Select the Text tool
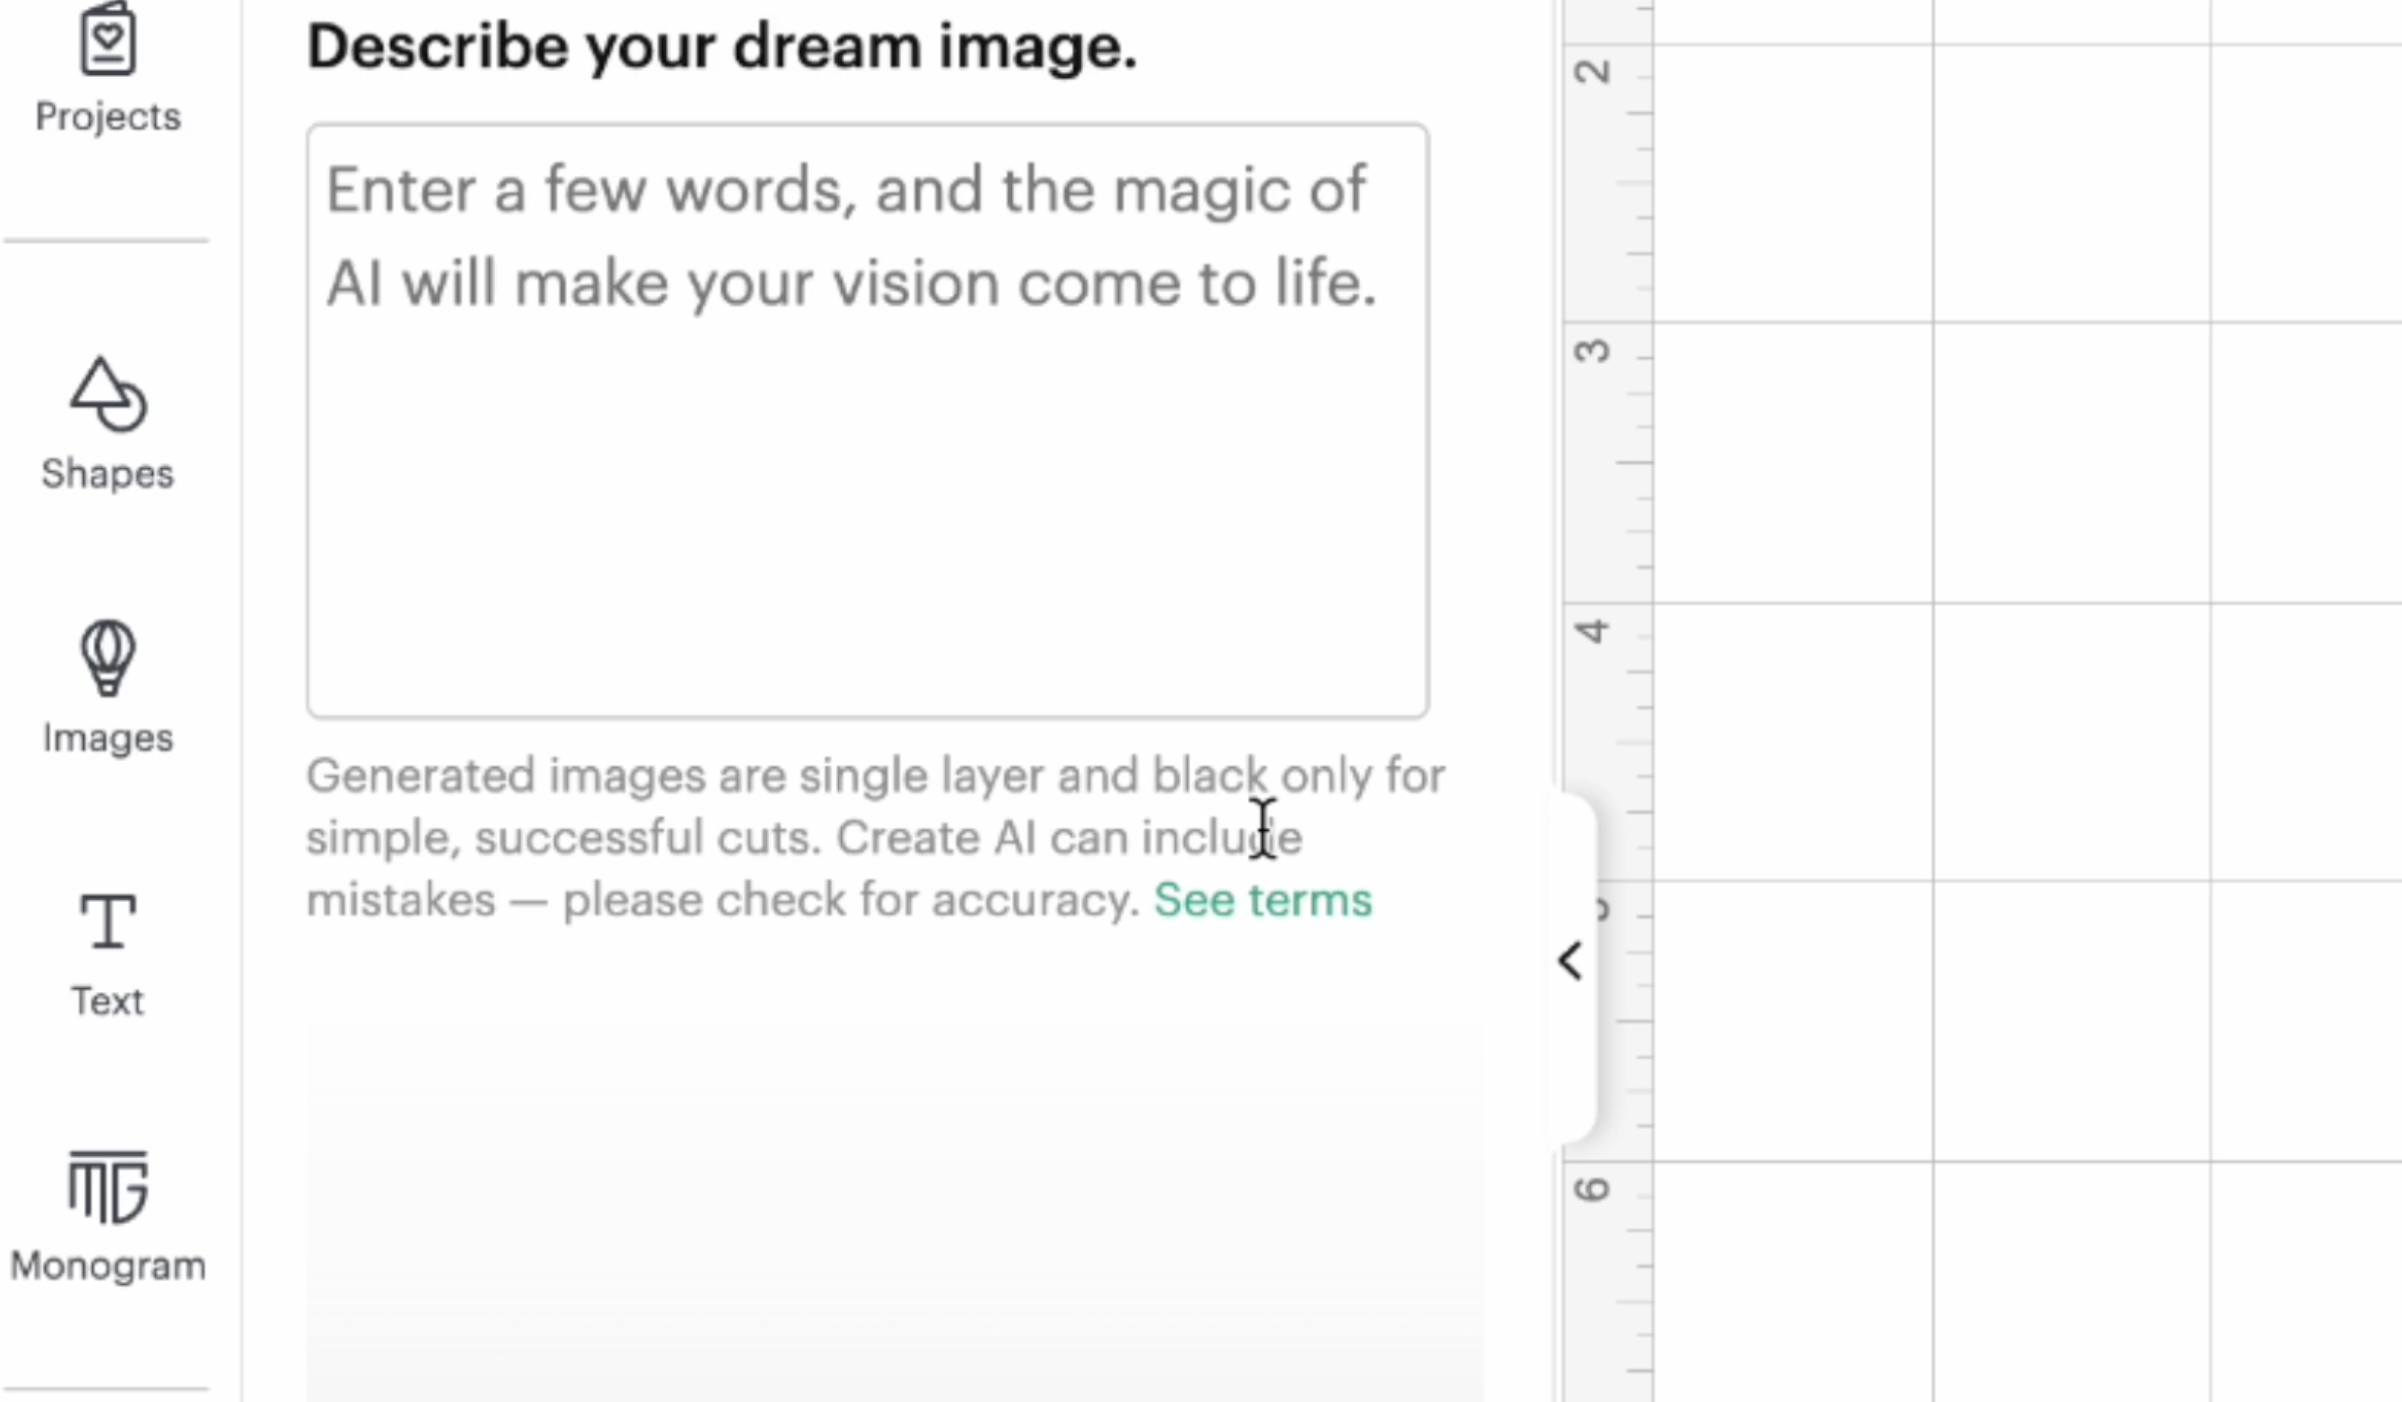Image resolution: width=2402 pixels, height=1402 pixels. pos(107,930)
